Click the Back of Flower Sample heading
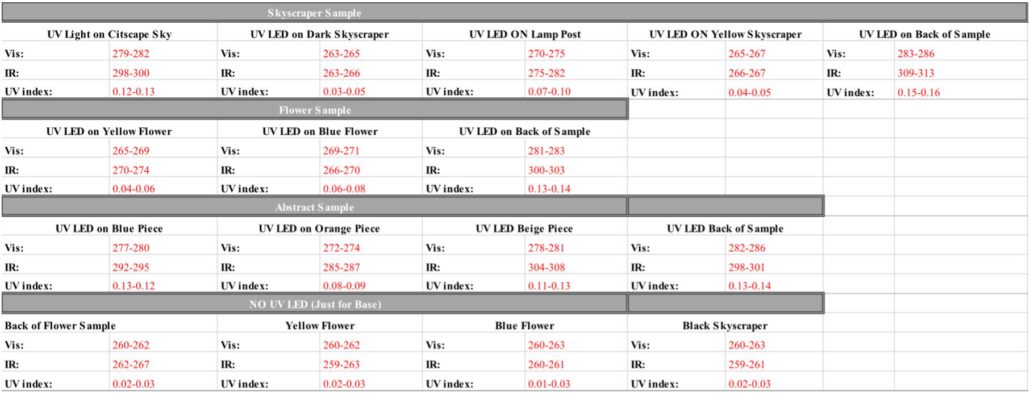This screenshot has height=394, width=1030. pyautogui.click(x=60, y=326)
